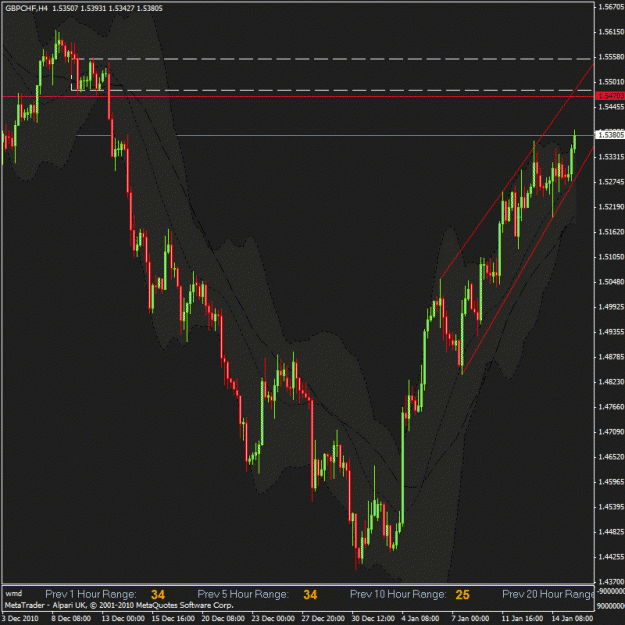Click the 13 Dec 00:00 time label

(123, 619)
